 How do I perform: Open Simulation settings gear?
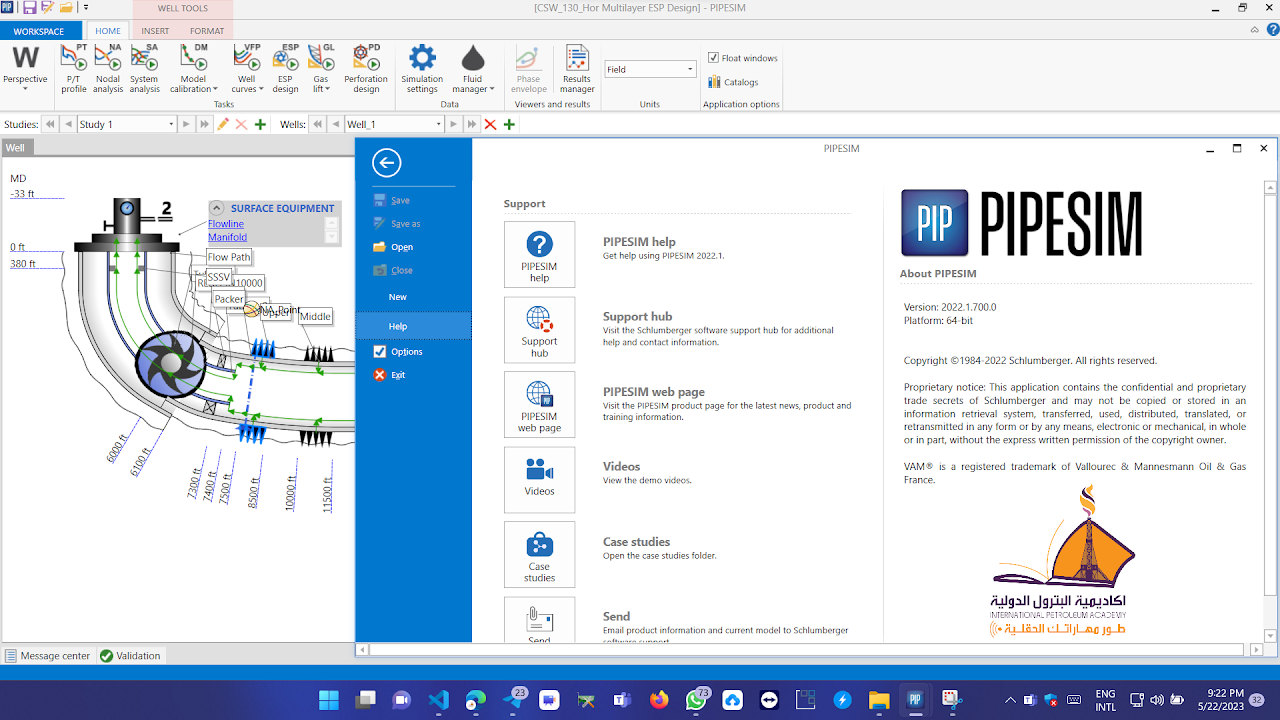pyautogui.click(x=422, y=69)
